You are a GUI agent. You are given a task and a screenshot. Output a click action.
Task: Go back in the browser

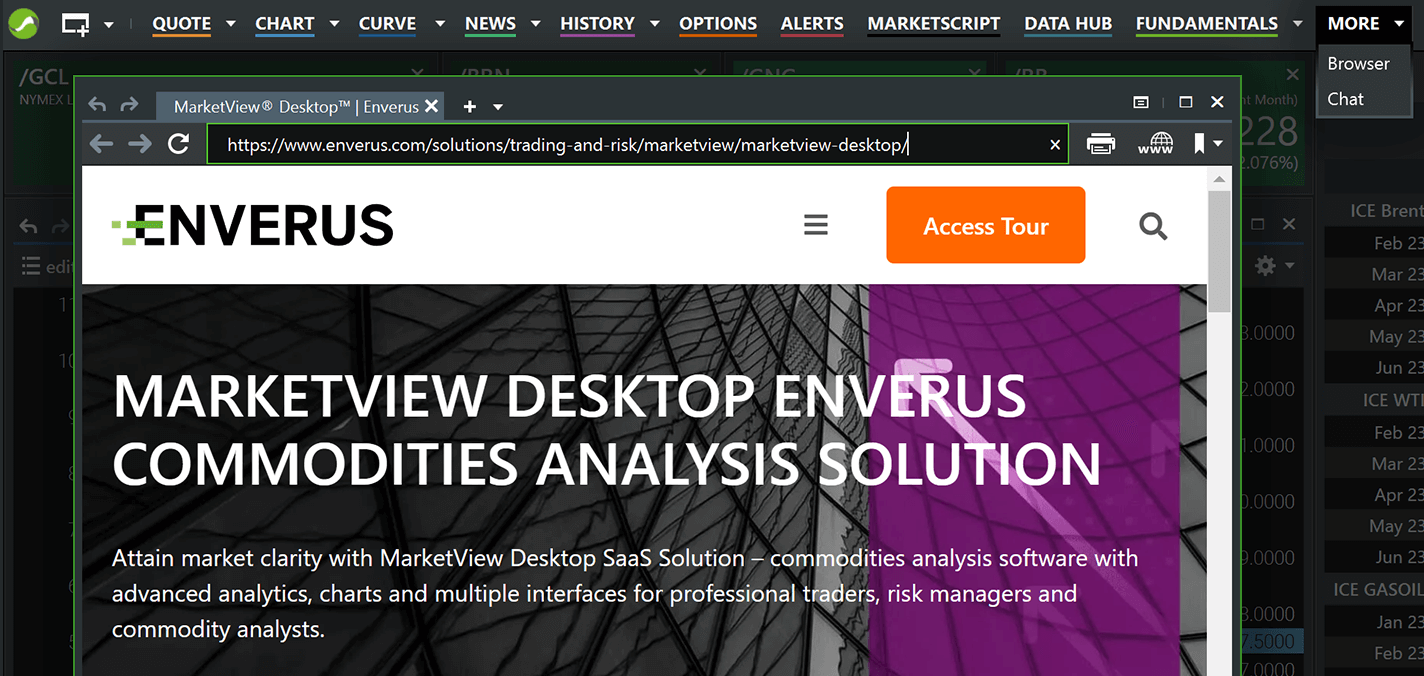coord(101,144)
